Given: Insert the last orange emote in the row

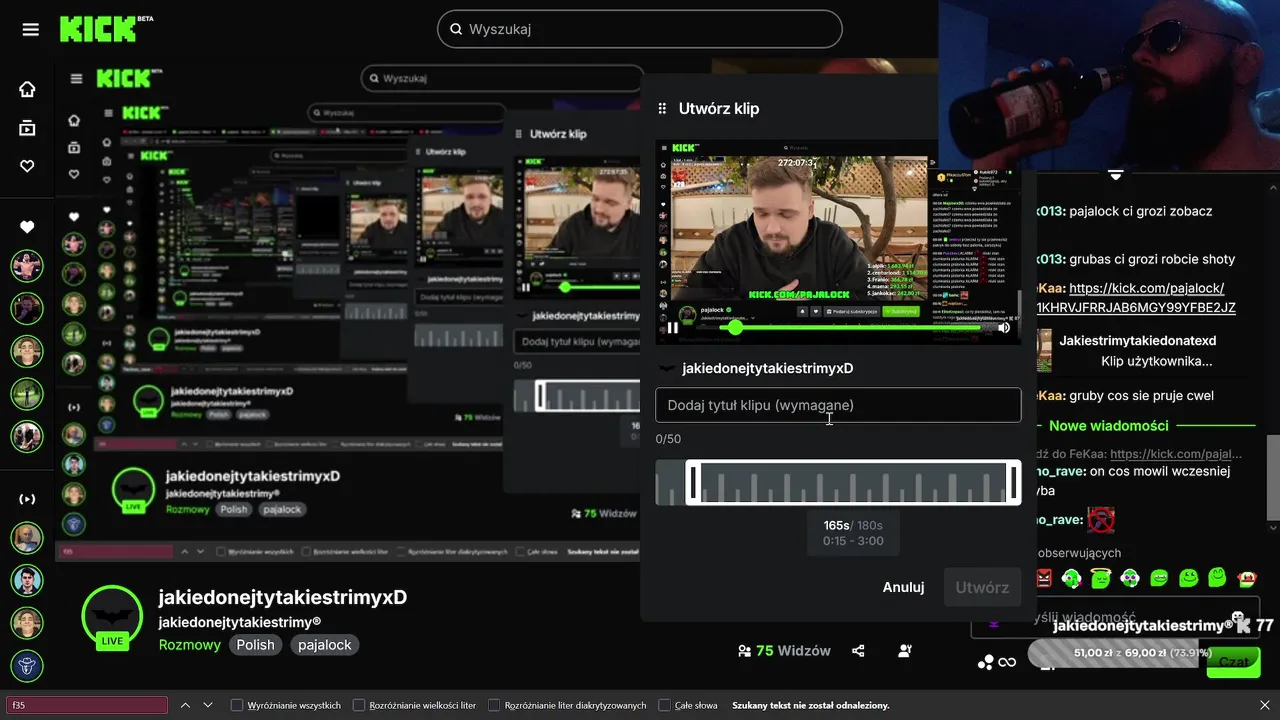Looking at the screenshot, I should pyautogui.click(x=1247, y=578).
